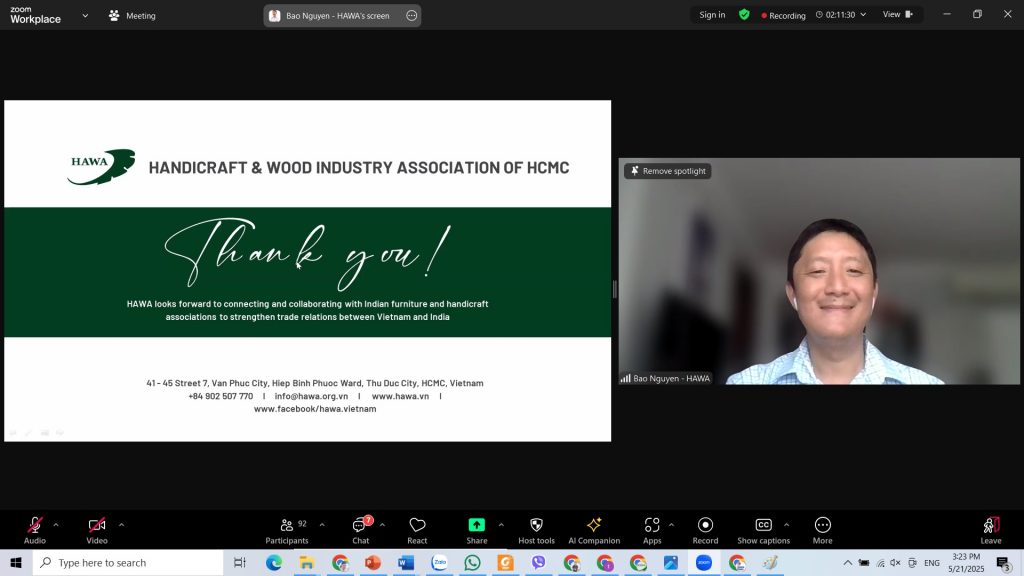Open Viber from taskbar
This screenshot has height=576, width=1024.
pyautogui.click(x=538, y=562)
